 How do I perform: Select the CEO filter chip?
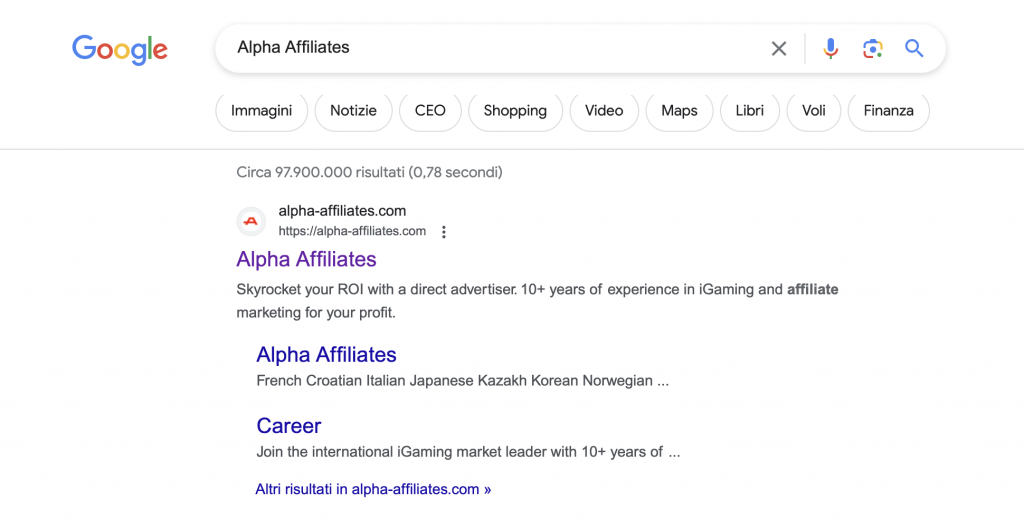[430, 111]
